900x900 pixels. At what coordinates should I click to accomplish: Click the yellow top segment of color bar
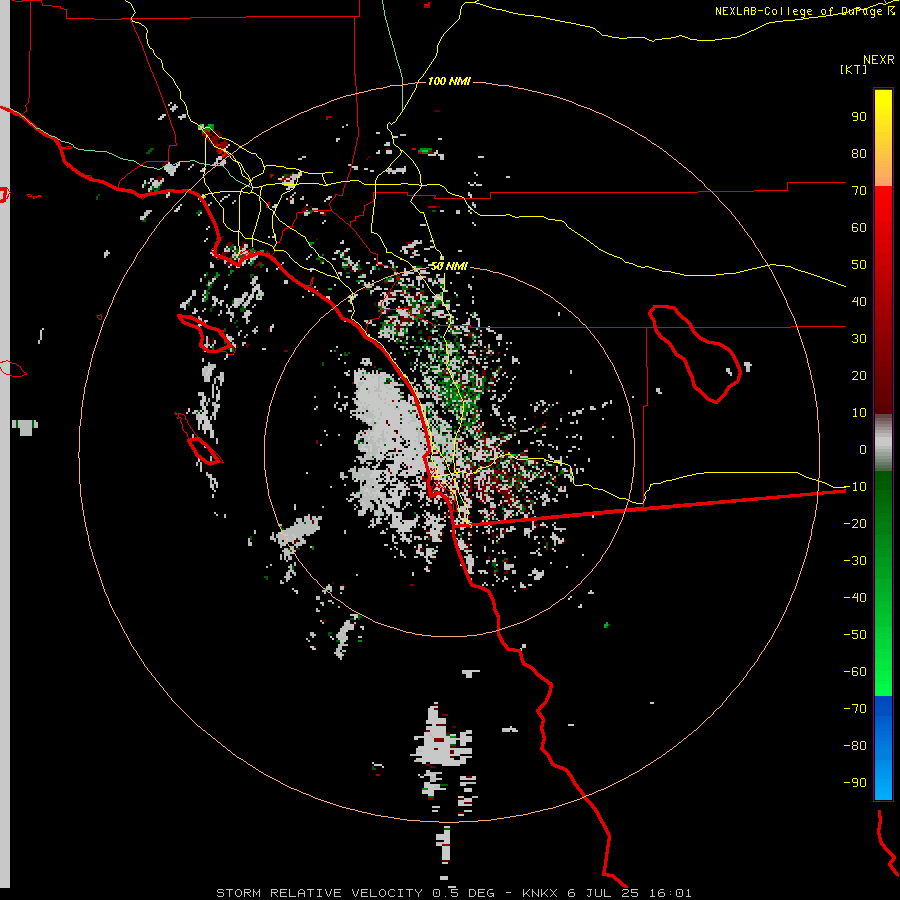pyautogui.click(x=883, y=138)
